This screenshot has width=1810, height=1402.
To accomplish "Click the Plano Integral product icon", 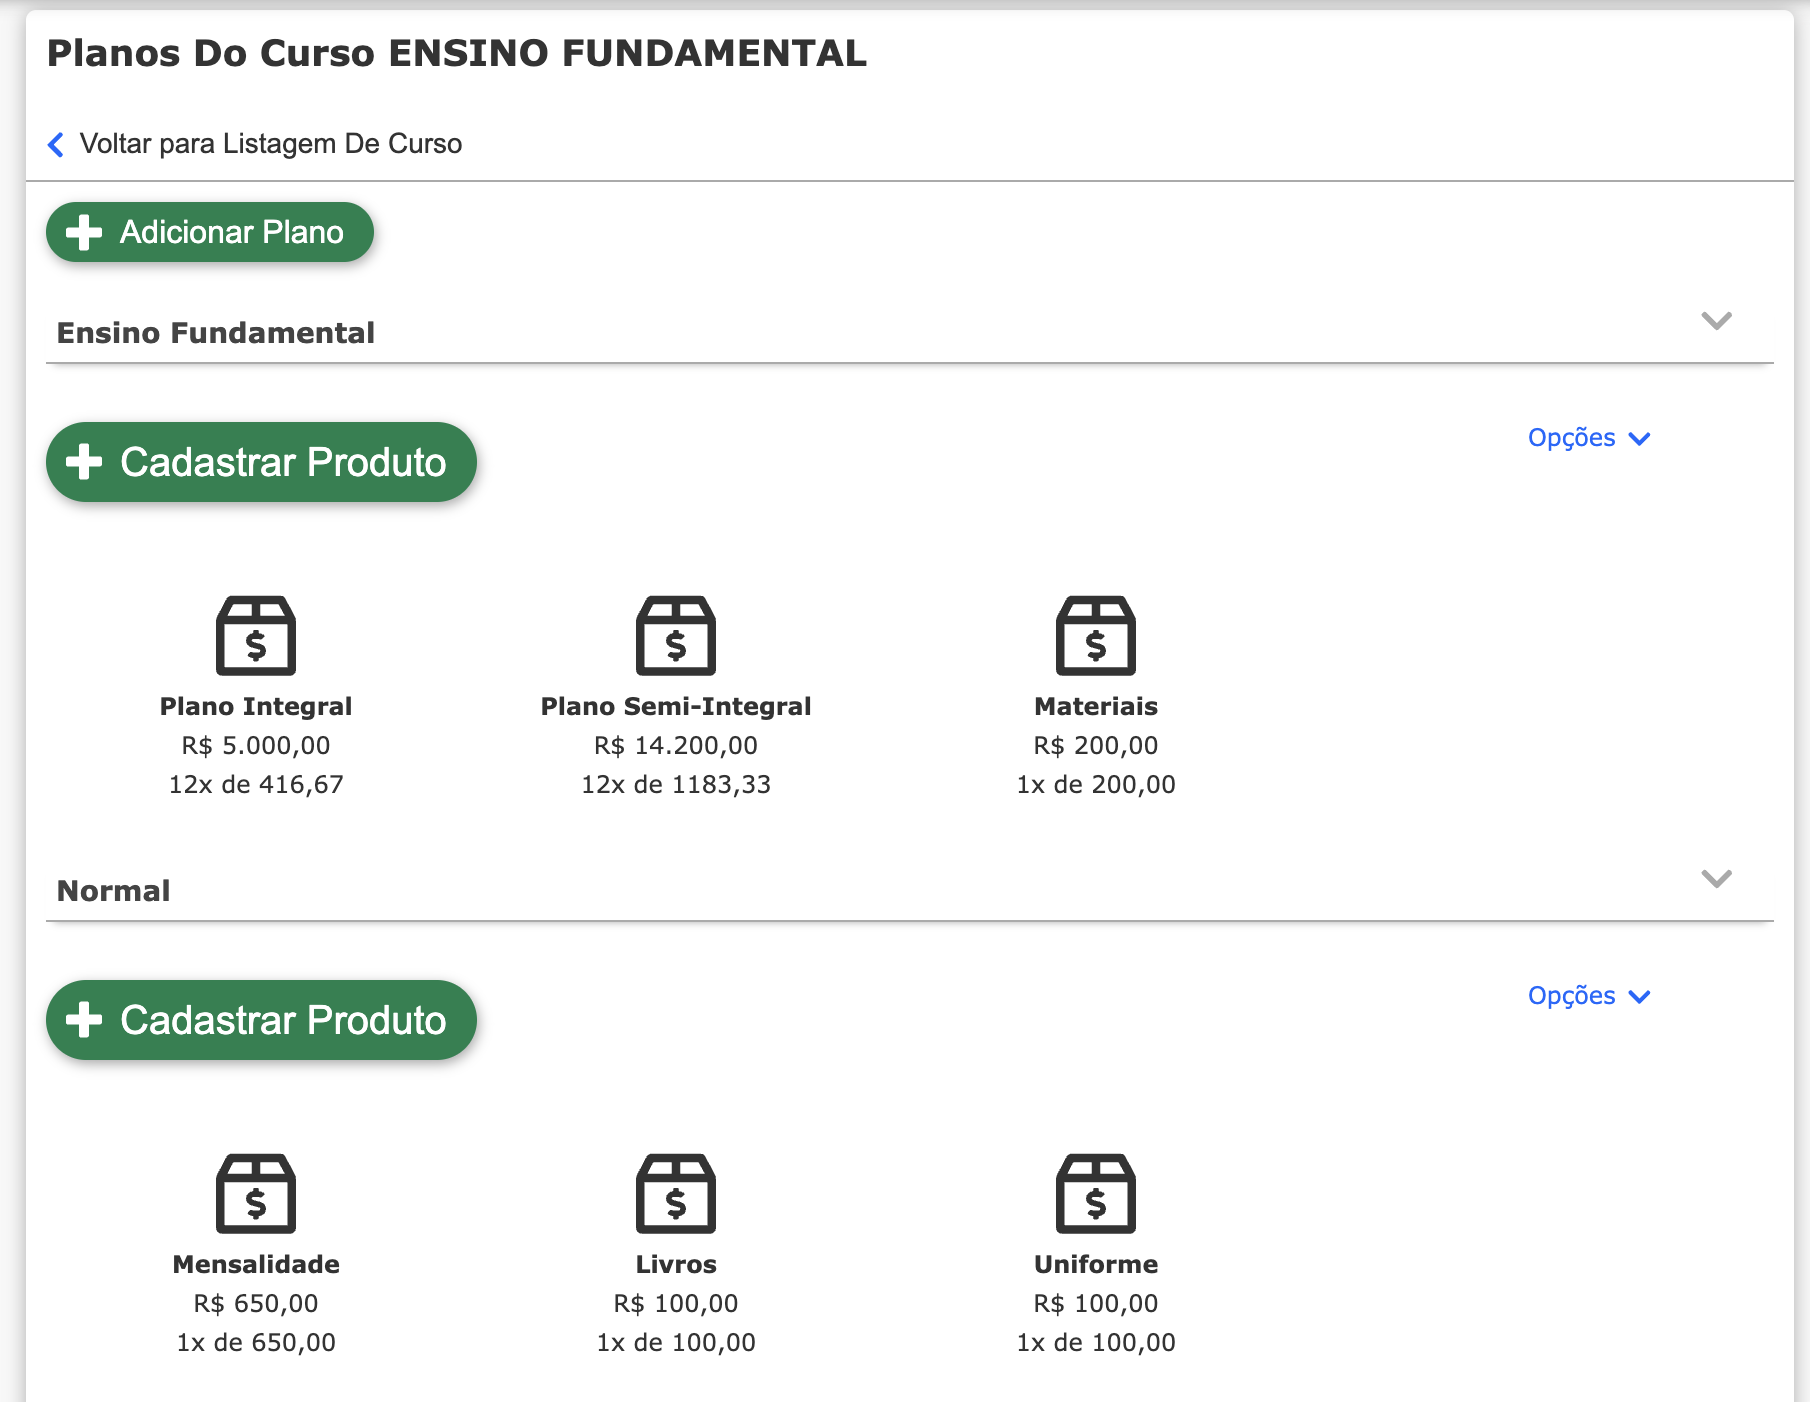I will 256,636.
